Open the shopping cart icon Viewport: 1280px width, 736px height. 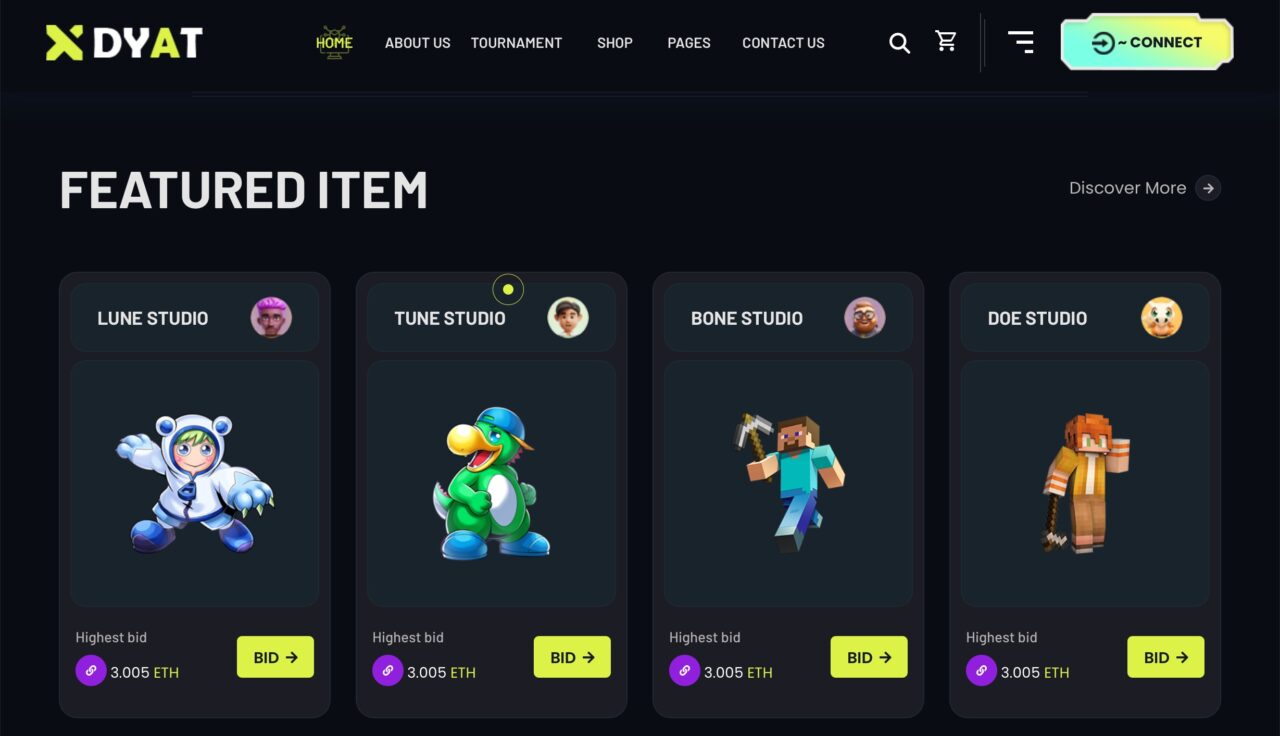tap(946, 41)
